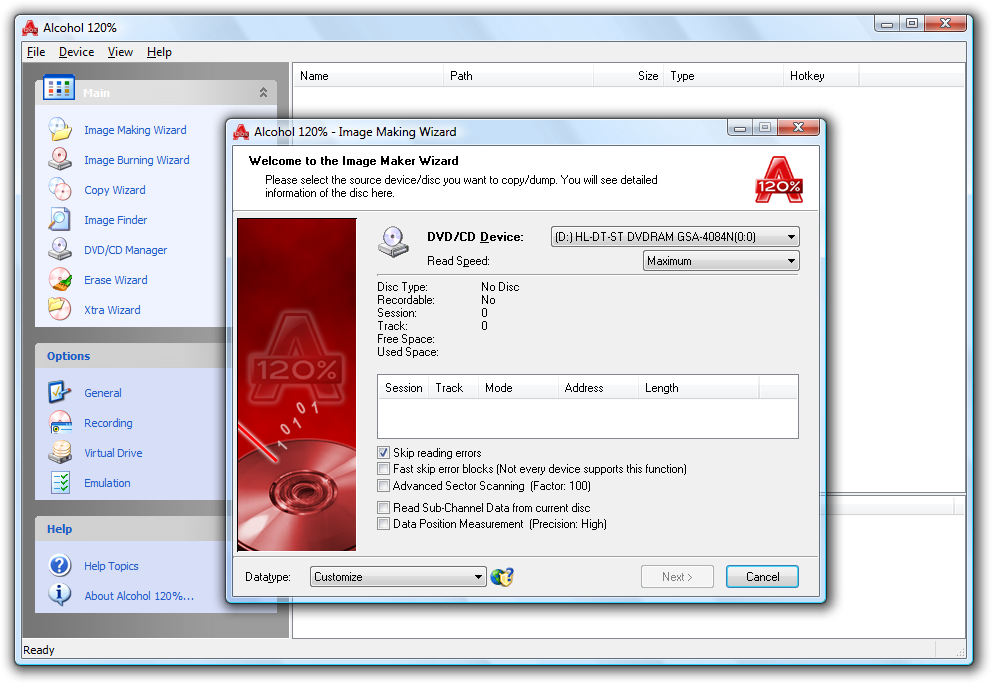Open the Datatype Customize dropdown
Viewport: 992px width, 684px height.
(x=398, y=577)
